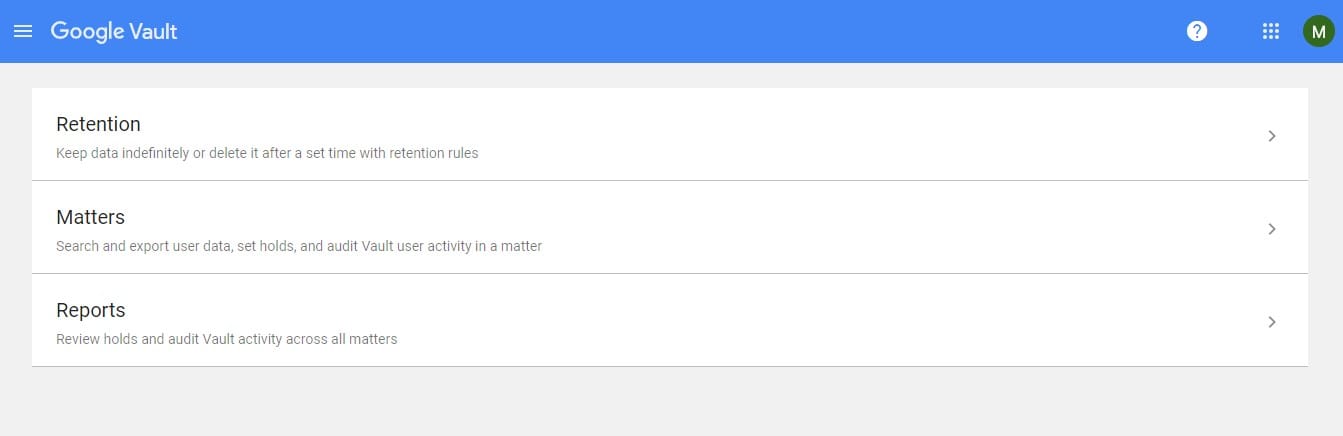Click the 'Keep data indefinitely' description text
Screen dimensions: 1343x436
(x=267, y=154)
